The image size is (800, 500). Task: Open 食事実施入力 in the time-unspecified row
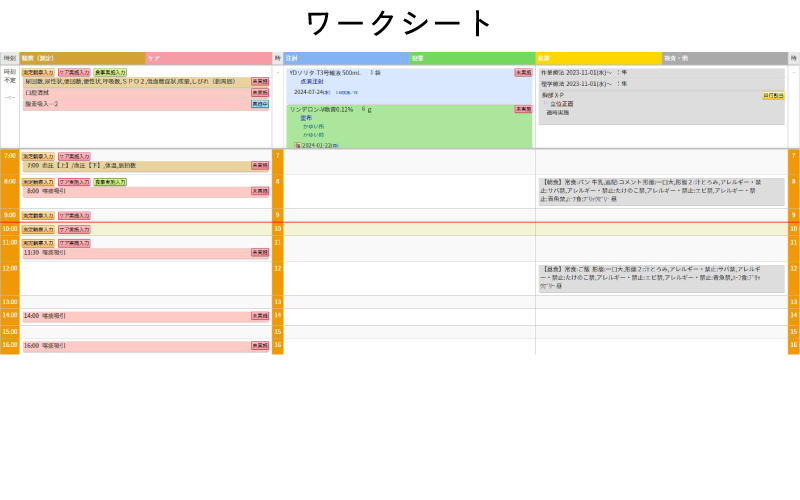point(110,73)
